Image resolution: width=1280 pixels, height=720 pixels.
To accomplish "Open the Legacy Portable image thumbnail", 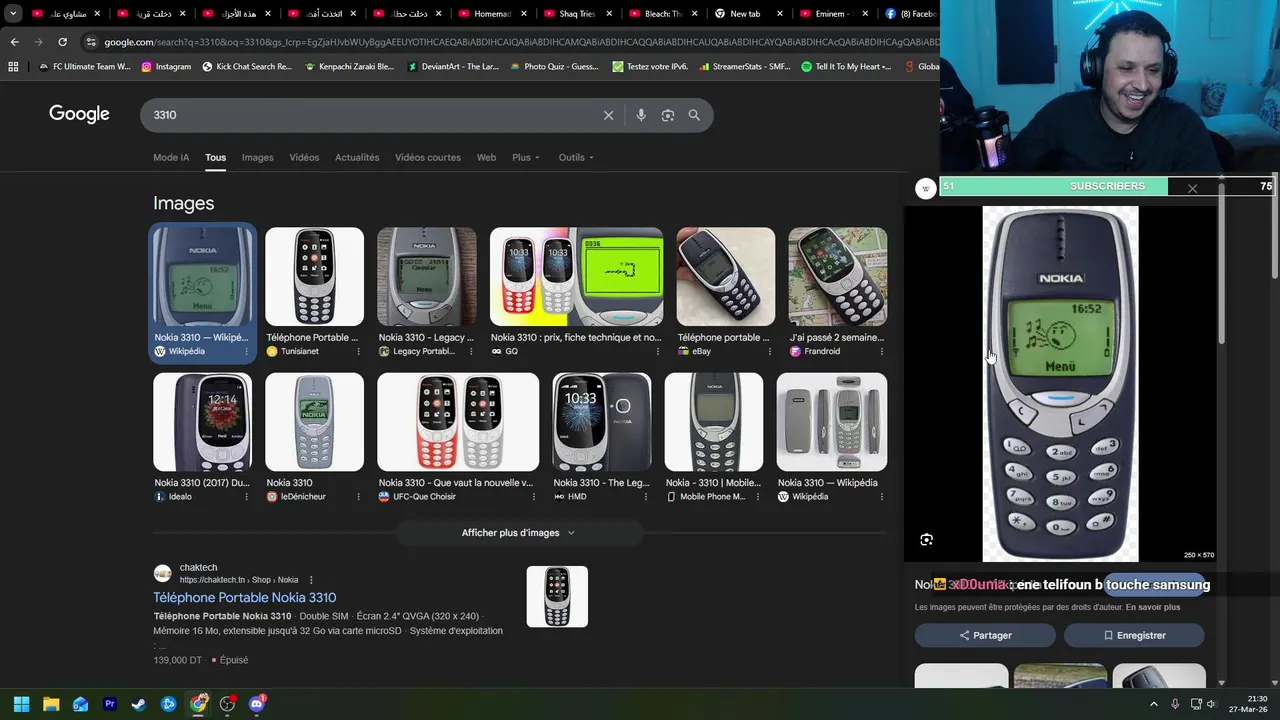I will pyautogui.click(x=426, y=277).
